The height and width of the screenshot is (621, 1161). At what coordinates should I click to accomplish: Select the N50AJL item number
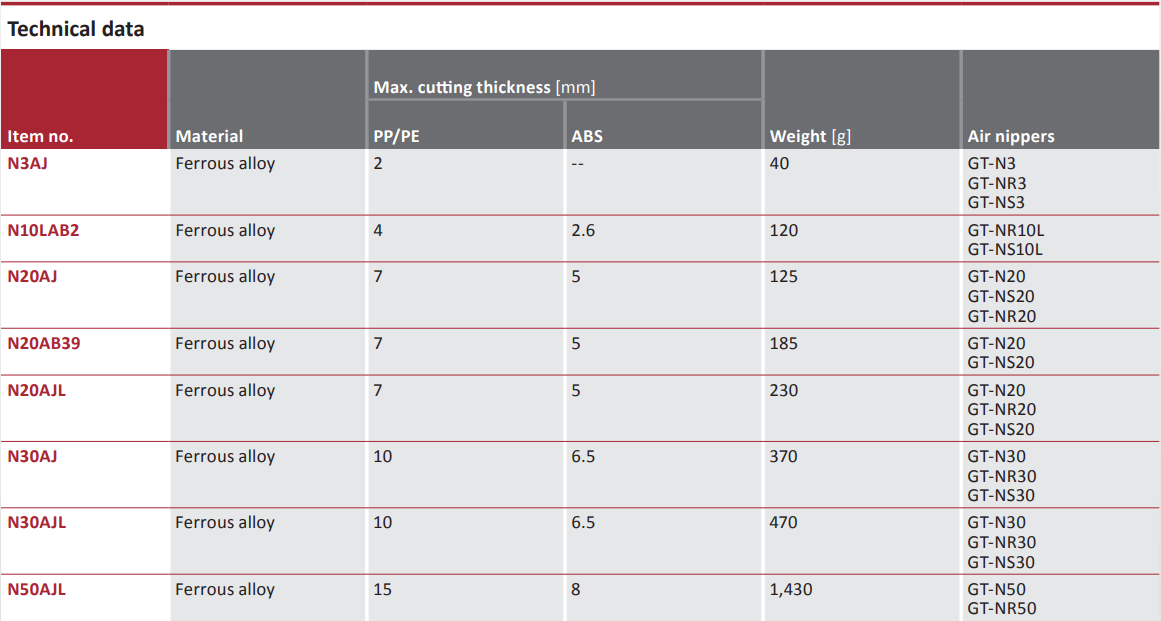36,589
